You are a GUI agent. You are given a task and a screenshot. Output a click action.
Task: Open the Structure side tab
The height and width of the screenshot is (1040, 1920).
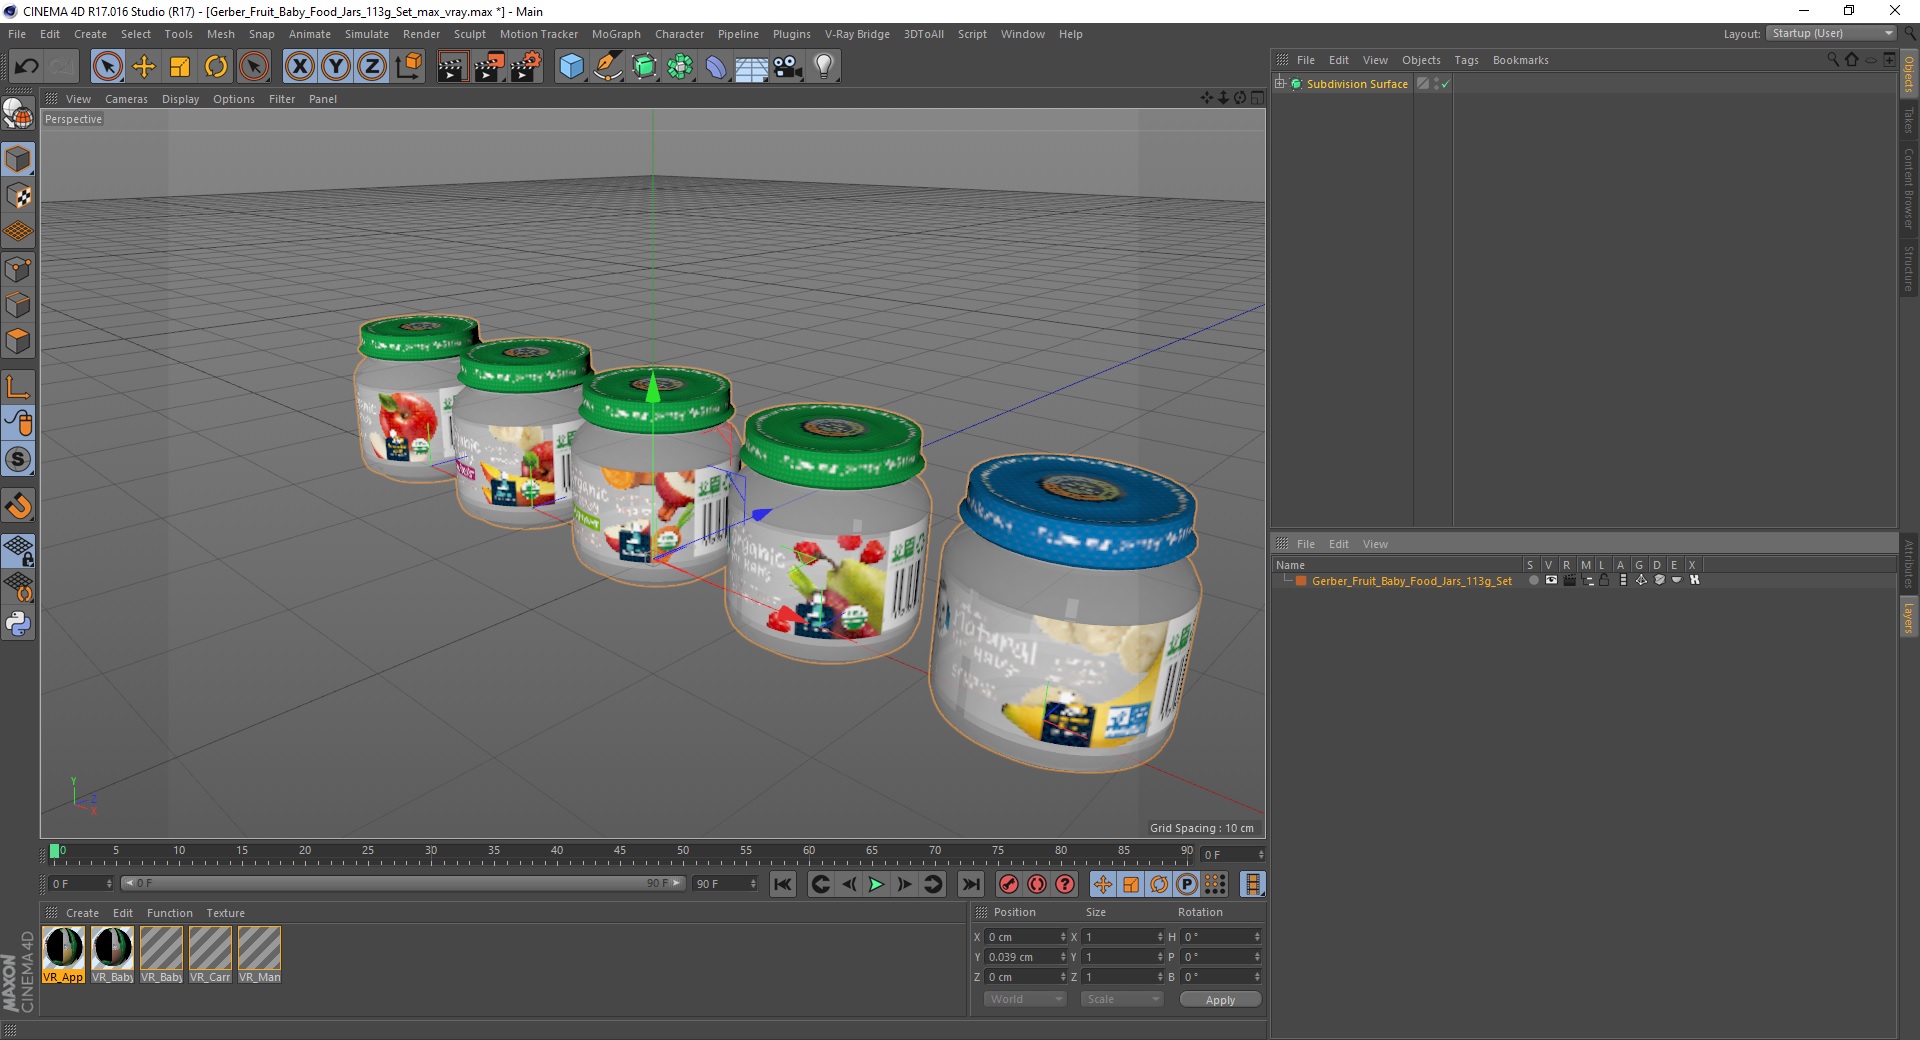click(1909, 268)
